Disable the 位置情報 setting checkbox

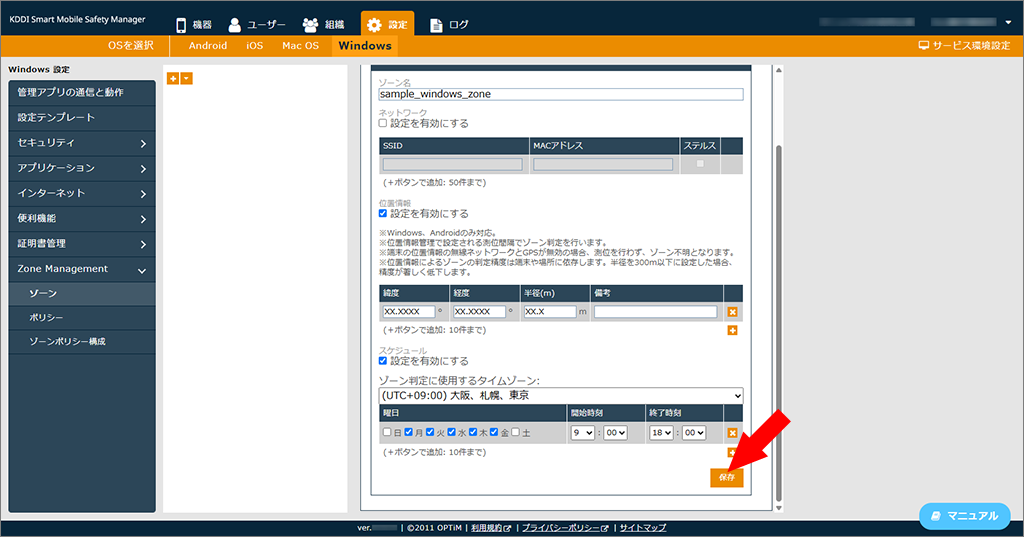pos(383,213)
